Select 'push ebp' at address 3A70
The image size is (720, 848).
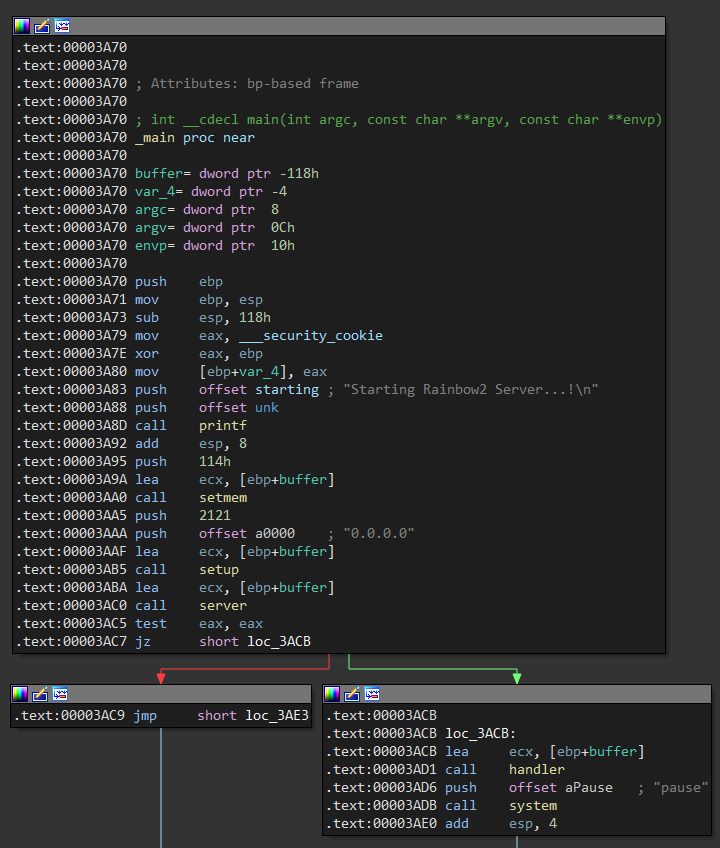tap(179, 282)
